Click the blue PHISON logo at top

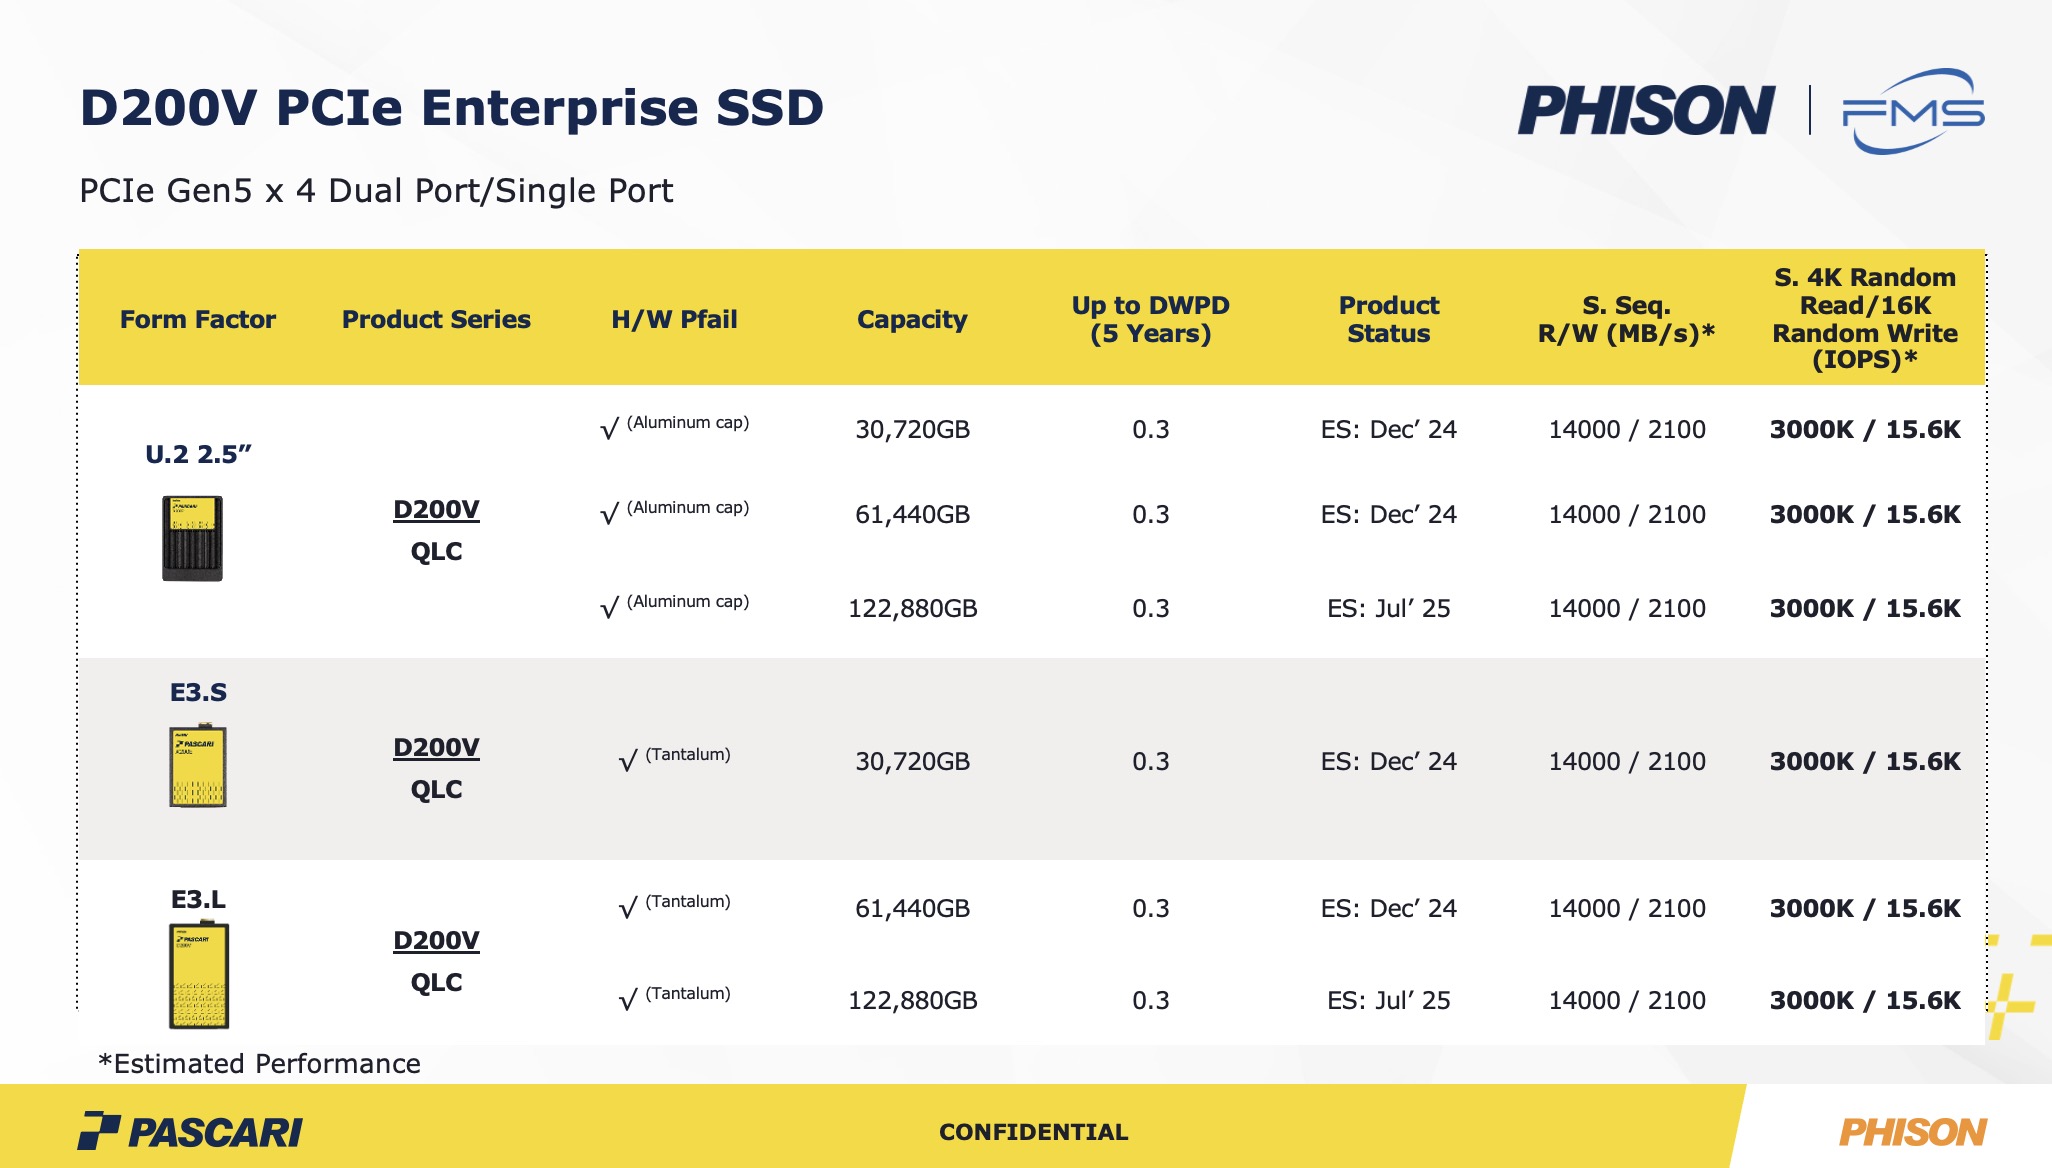[x=1645, y=110]
